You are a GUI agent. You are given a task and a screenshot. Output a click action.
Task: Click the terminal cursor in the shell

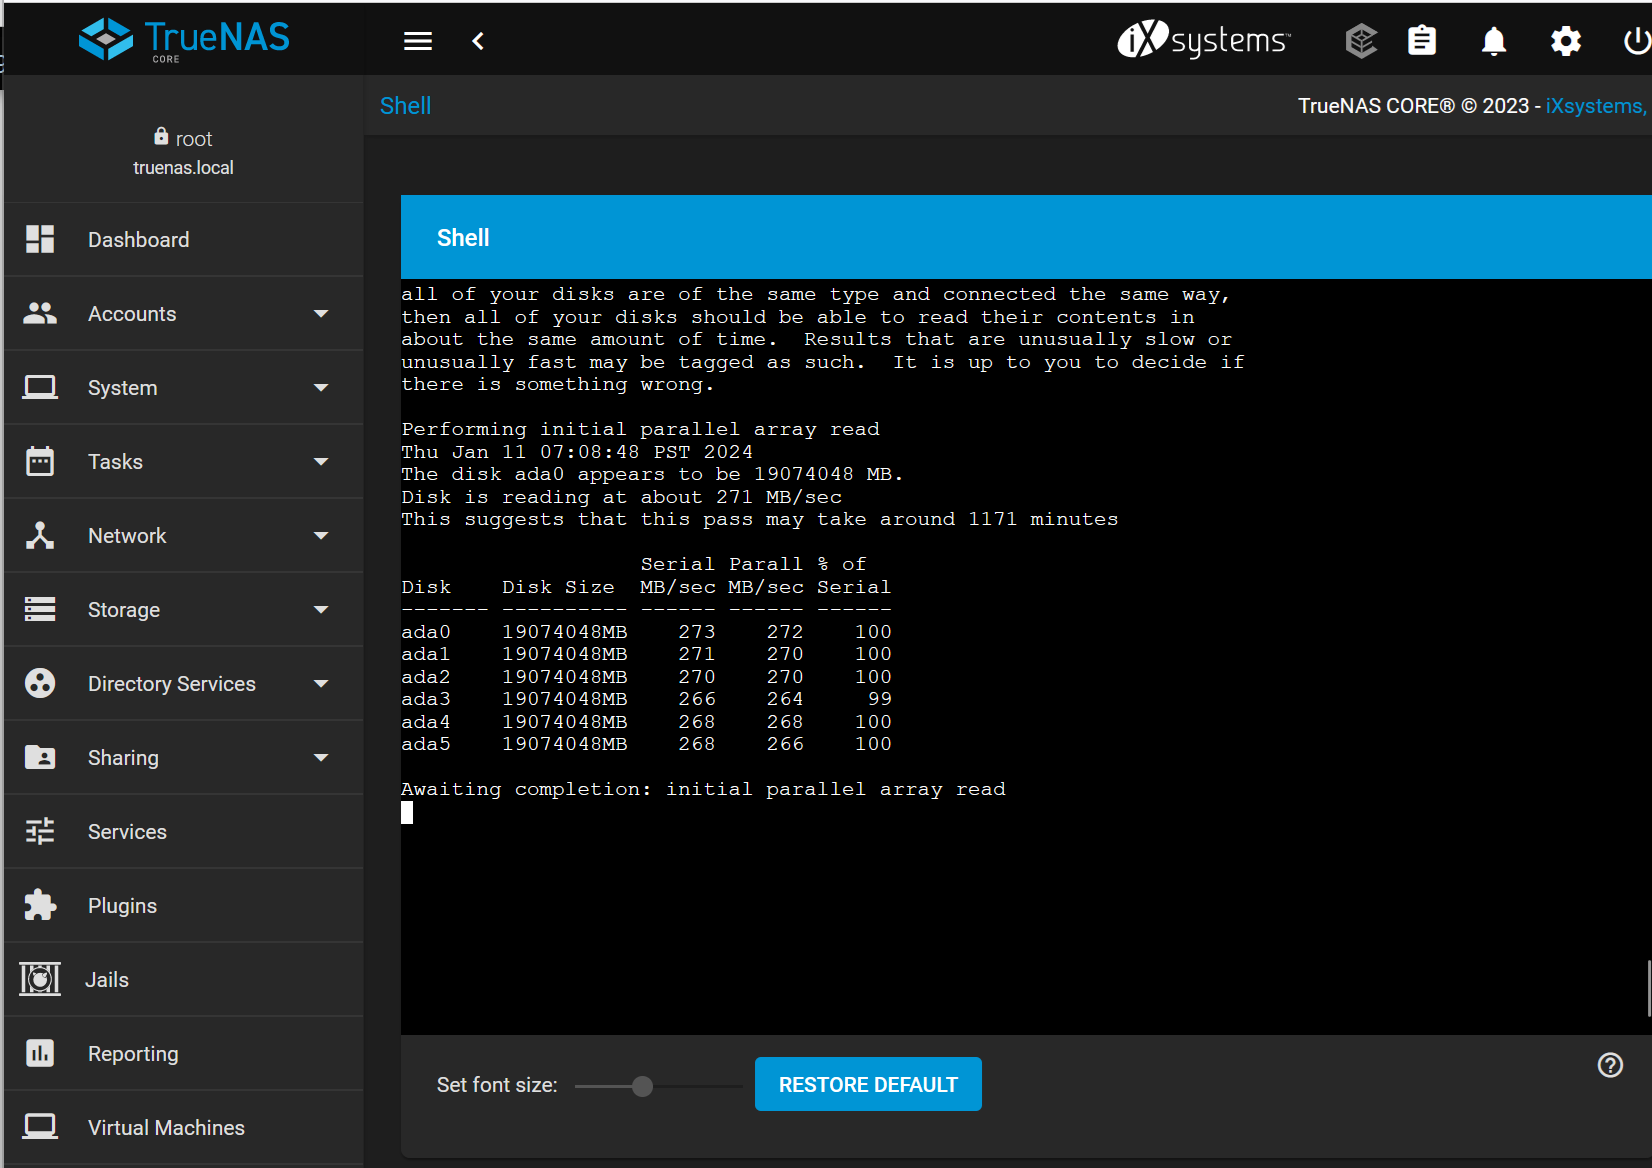point(407,813)
